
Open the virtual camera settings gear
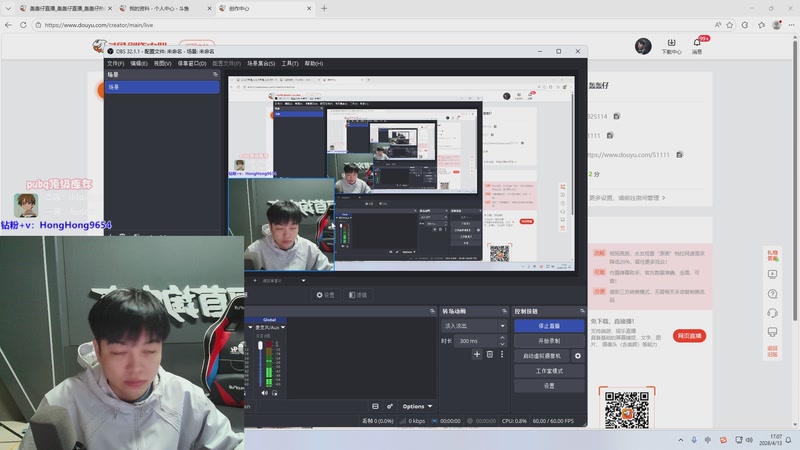pos(577,356)
